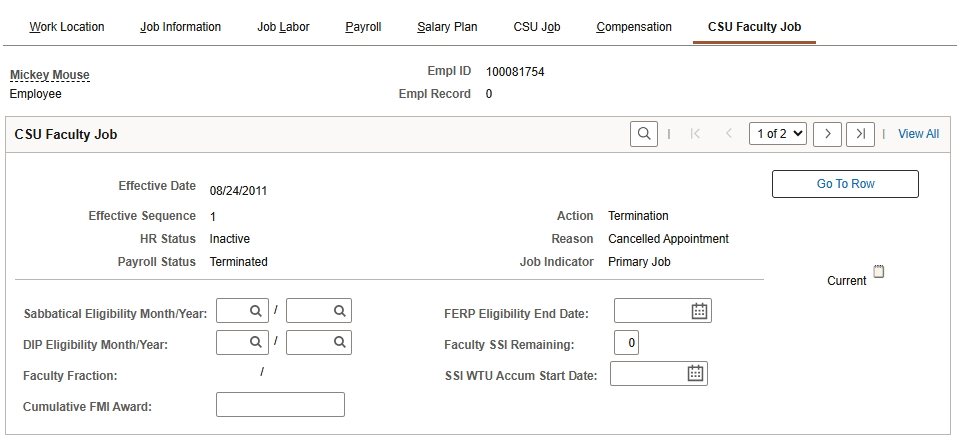Click the search magnifier icon in CSU Faculty Job header
The width and height of the screenshot is (957, 441).
(643, 134)
